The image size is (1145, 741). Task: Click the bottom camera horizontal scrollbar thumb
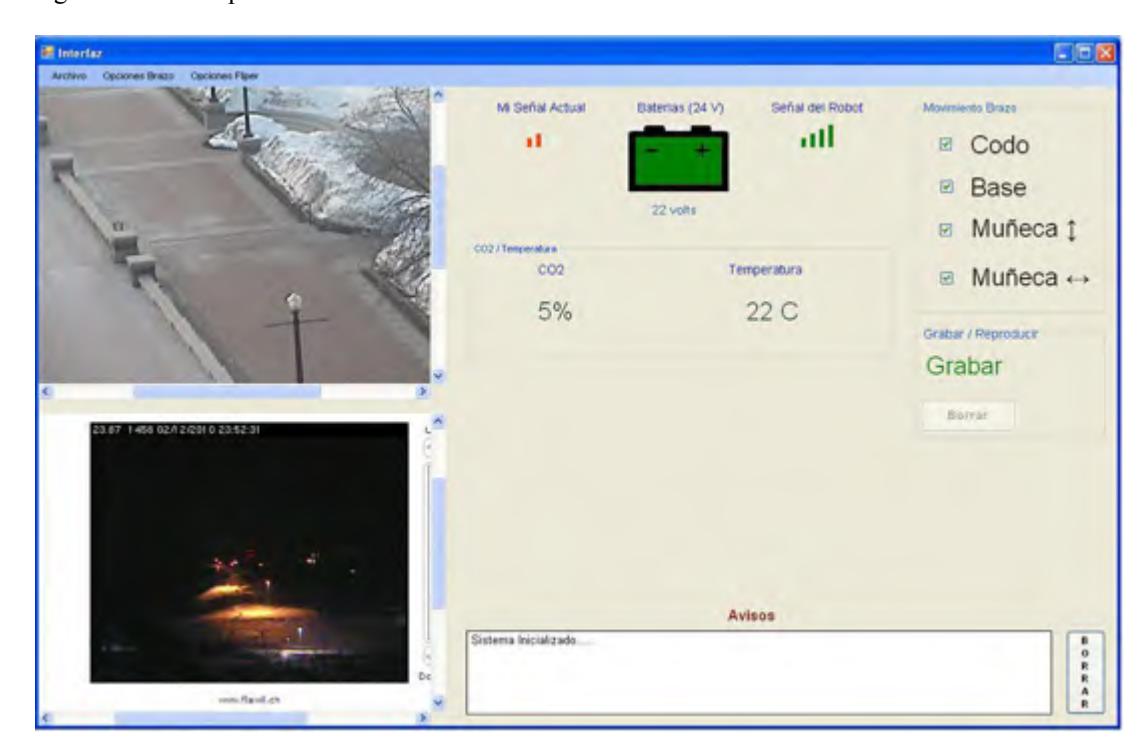coord(210,718)
